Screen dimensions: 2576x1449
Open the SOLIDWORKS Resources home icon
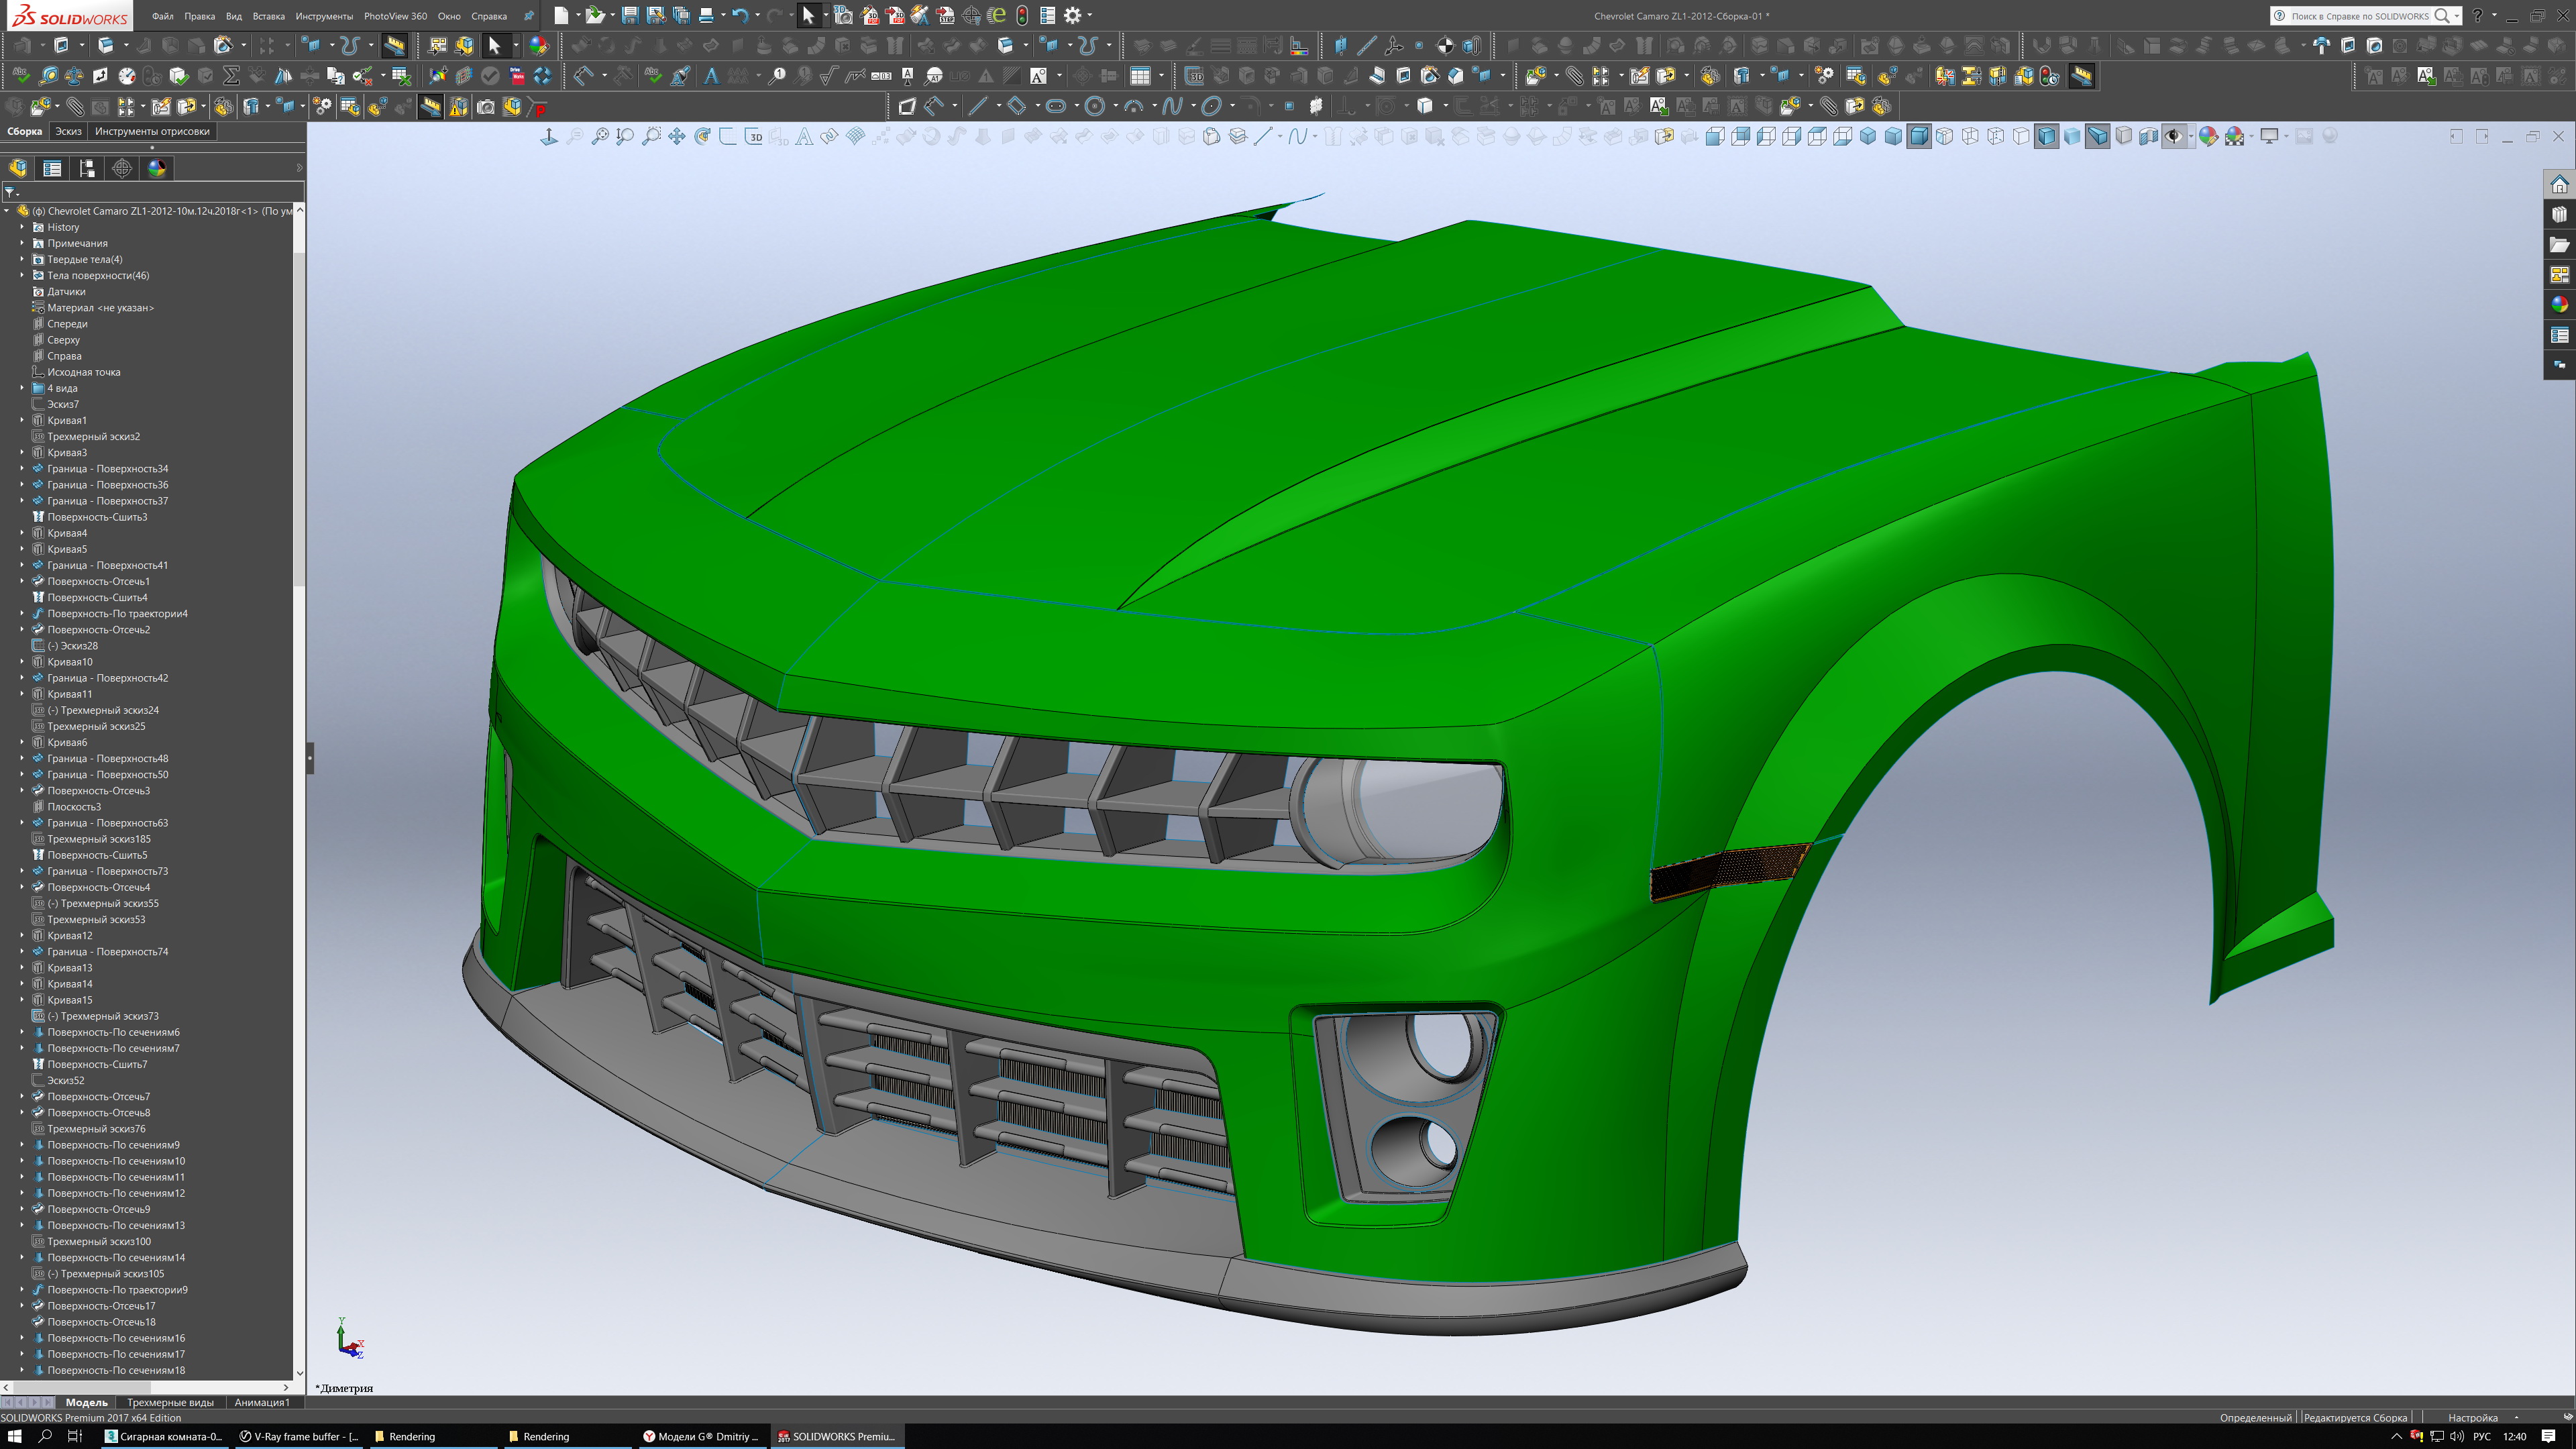[2559, 184]
